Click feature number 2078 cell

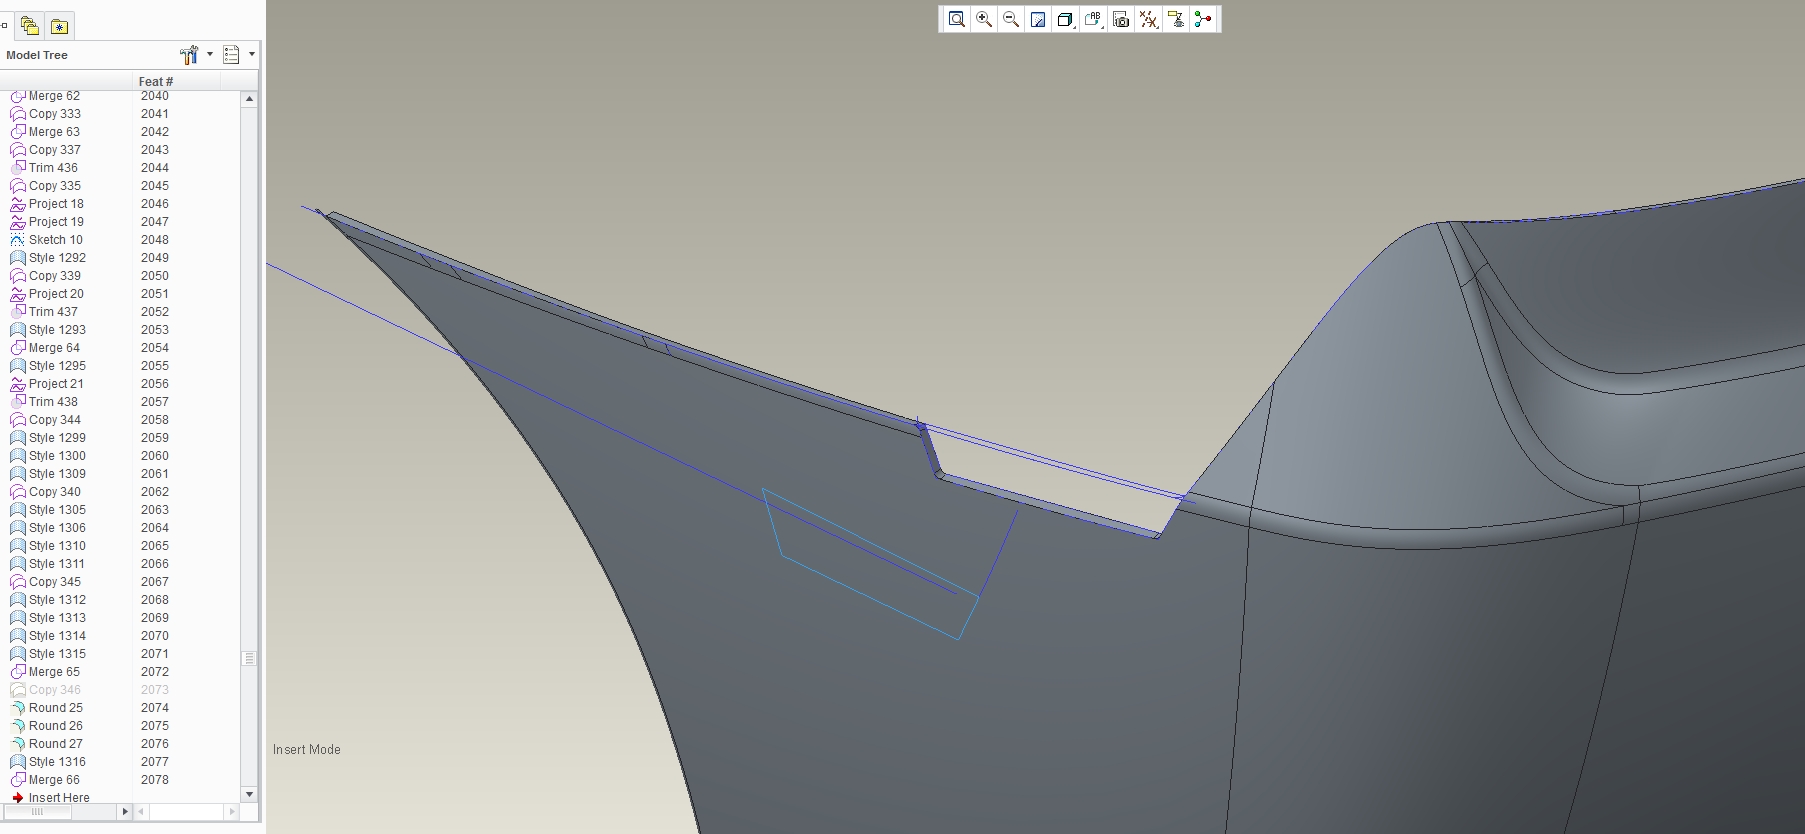click(x=155, y=780)
